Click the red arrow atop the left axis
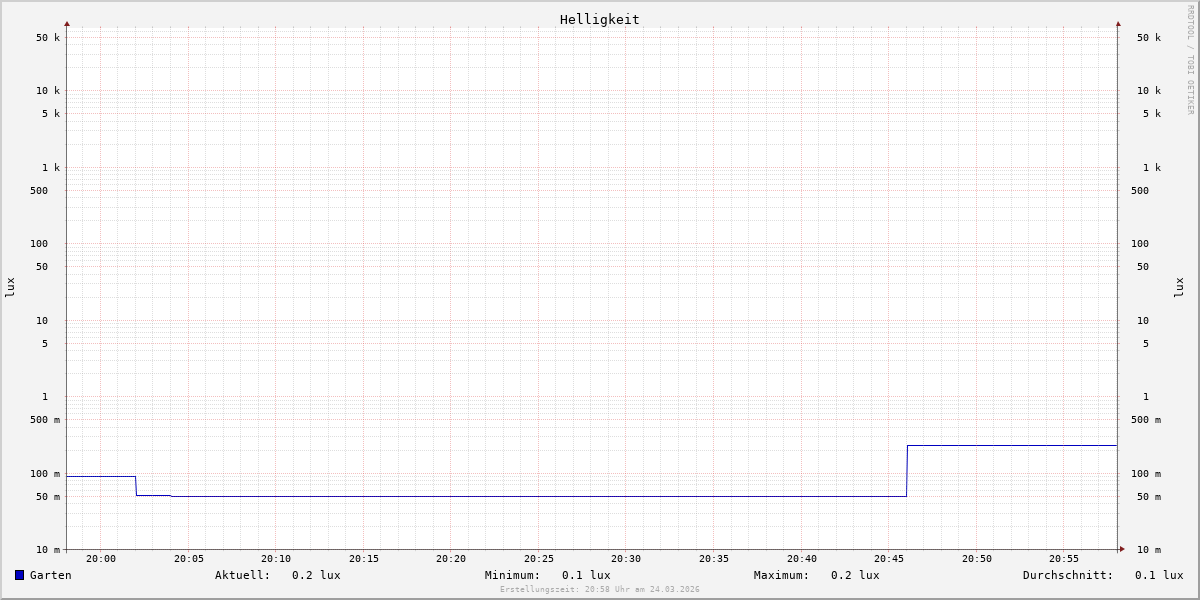The width and height of the screenshot is (1200, 600). coord(67,24)
